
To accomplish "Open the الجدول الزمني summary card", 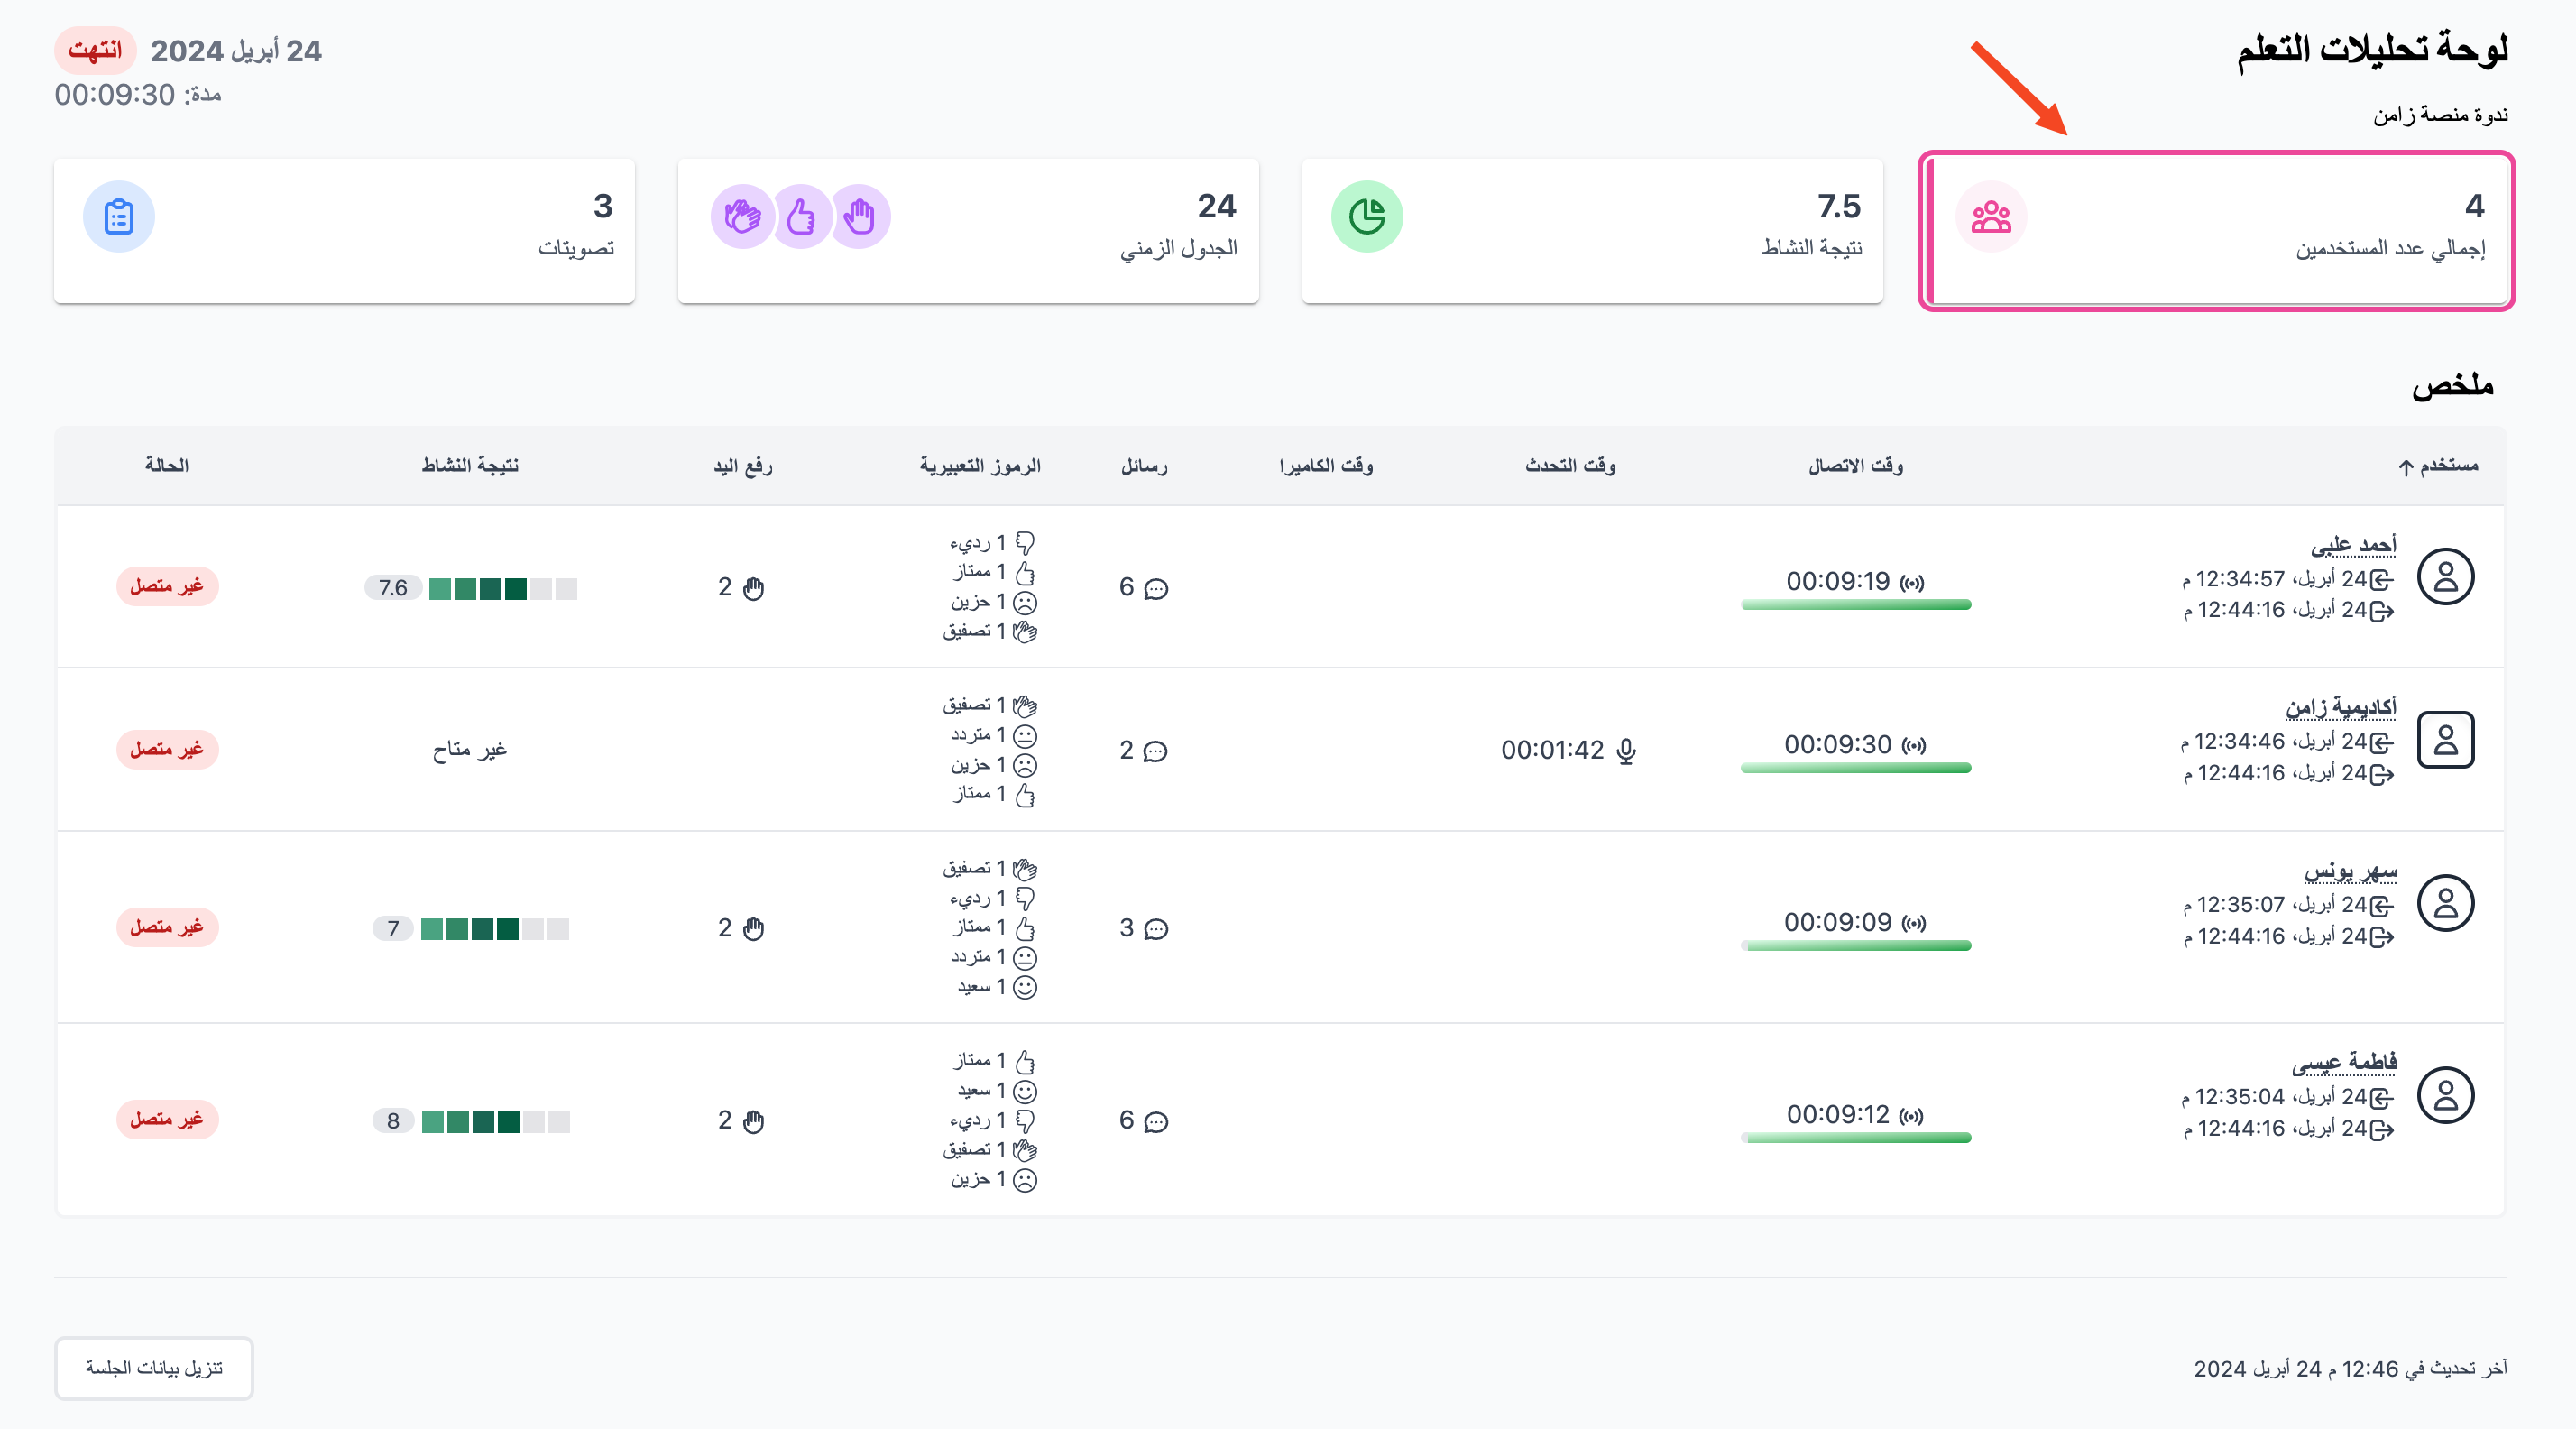I will 968,231.
